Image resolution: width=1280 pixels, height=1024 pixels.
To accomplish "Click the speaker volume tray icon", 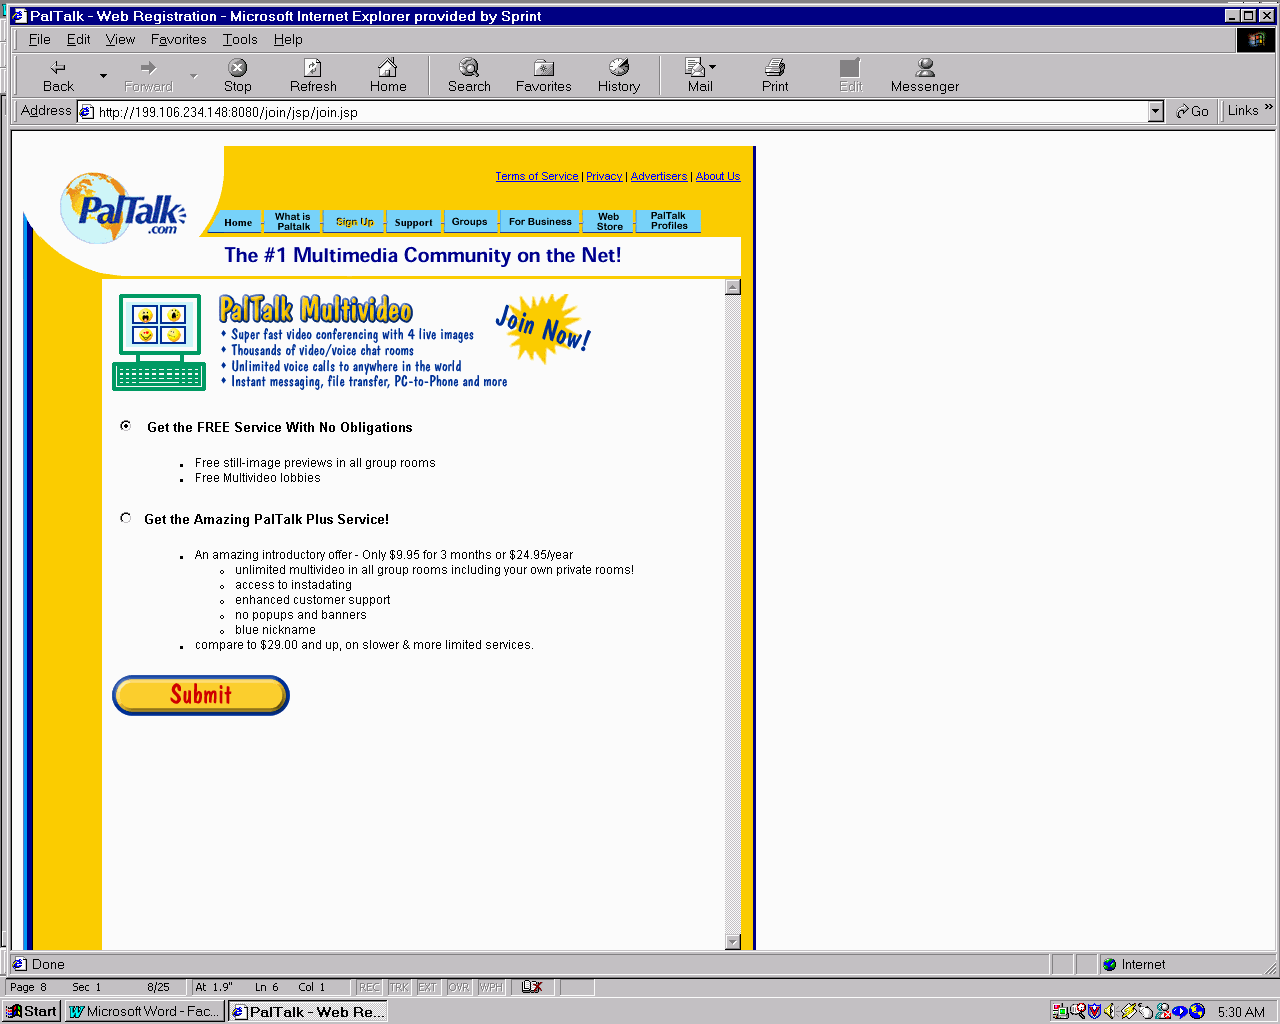I will [1110, 1011].
